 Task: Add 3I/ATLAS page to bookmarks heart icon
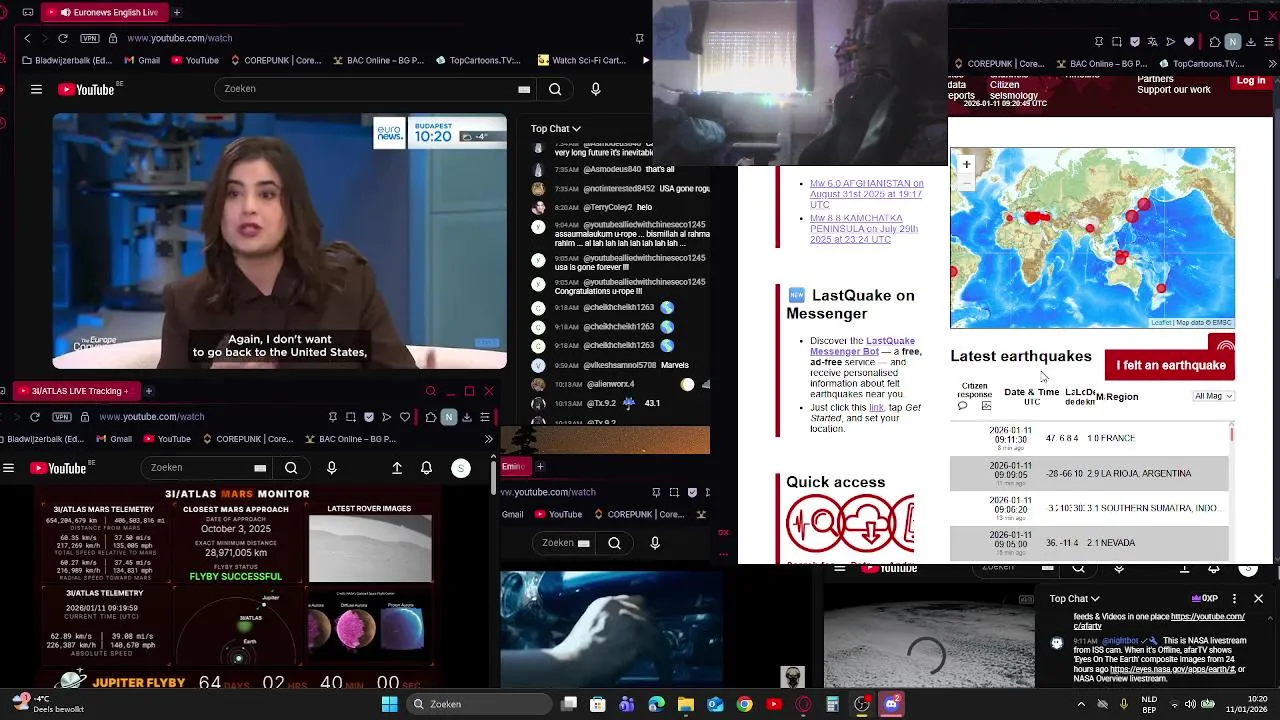405,417
